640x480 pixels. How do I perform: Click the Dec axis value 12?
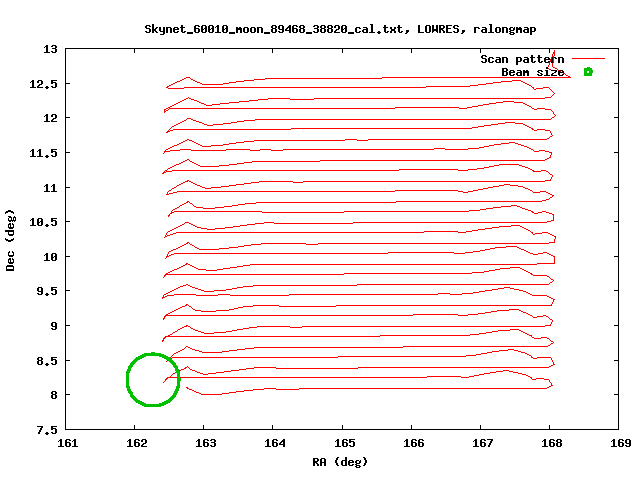click(50, 118)
